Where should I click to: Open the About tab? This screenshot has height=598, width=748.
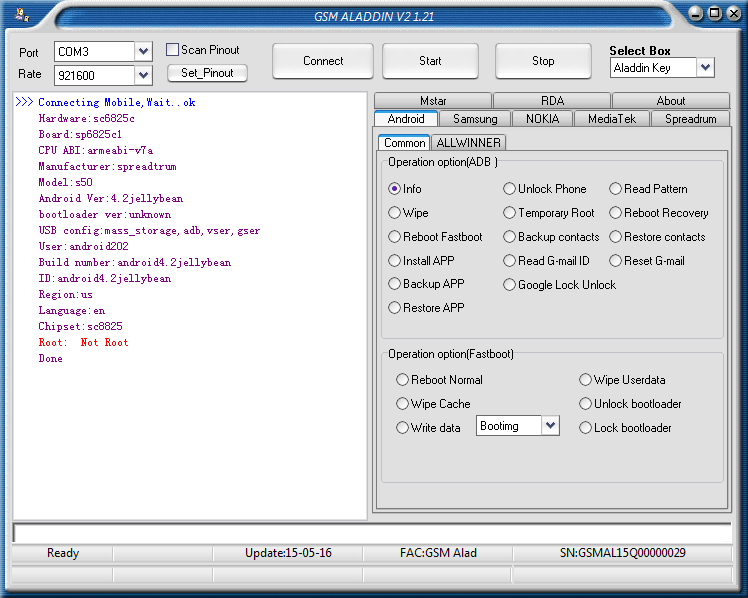[x=671, y=101]
